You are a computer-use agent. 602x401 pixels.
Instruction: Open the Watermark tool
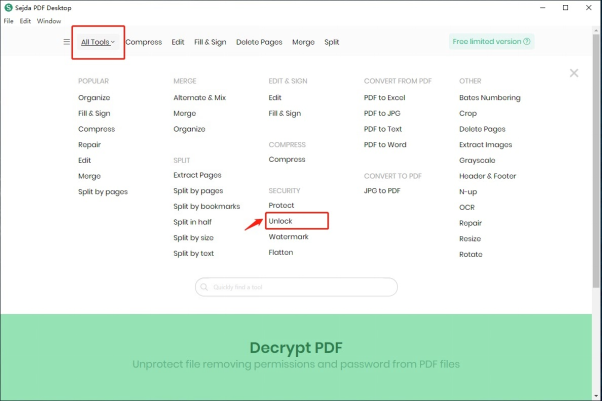(x=288, y=237)
